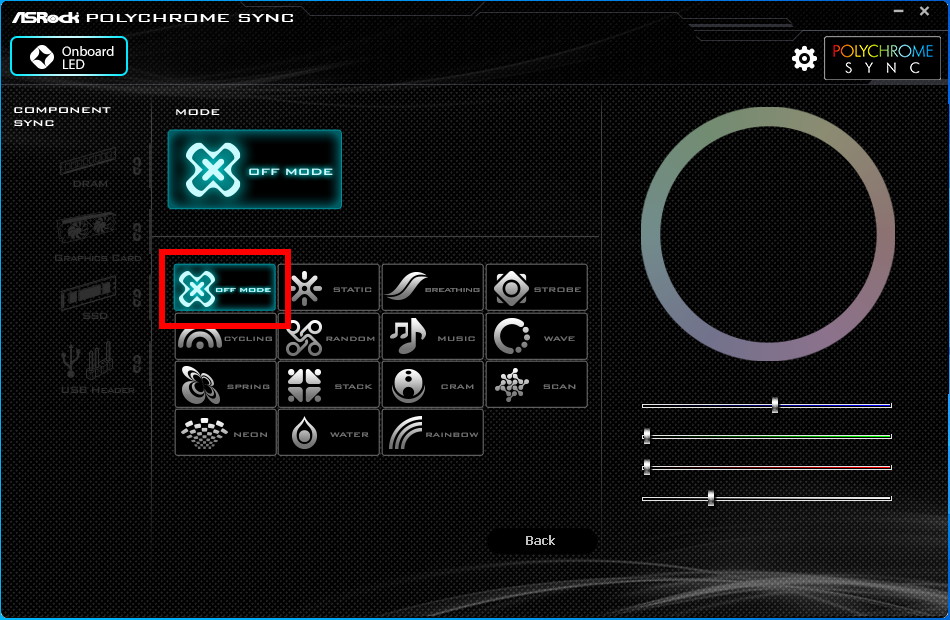Viewport: 950px width, 620px height.
Task: Select Off Mode in the mode grid
Action: (225, 288)
